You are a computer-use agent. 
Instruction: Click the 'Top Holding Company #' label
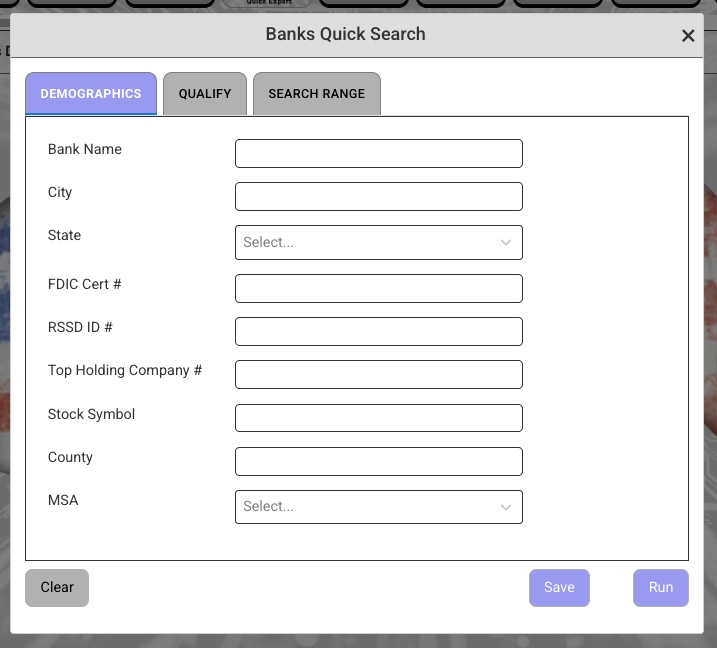click(125, 370)
